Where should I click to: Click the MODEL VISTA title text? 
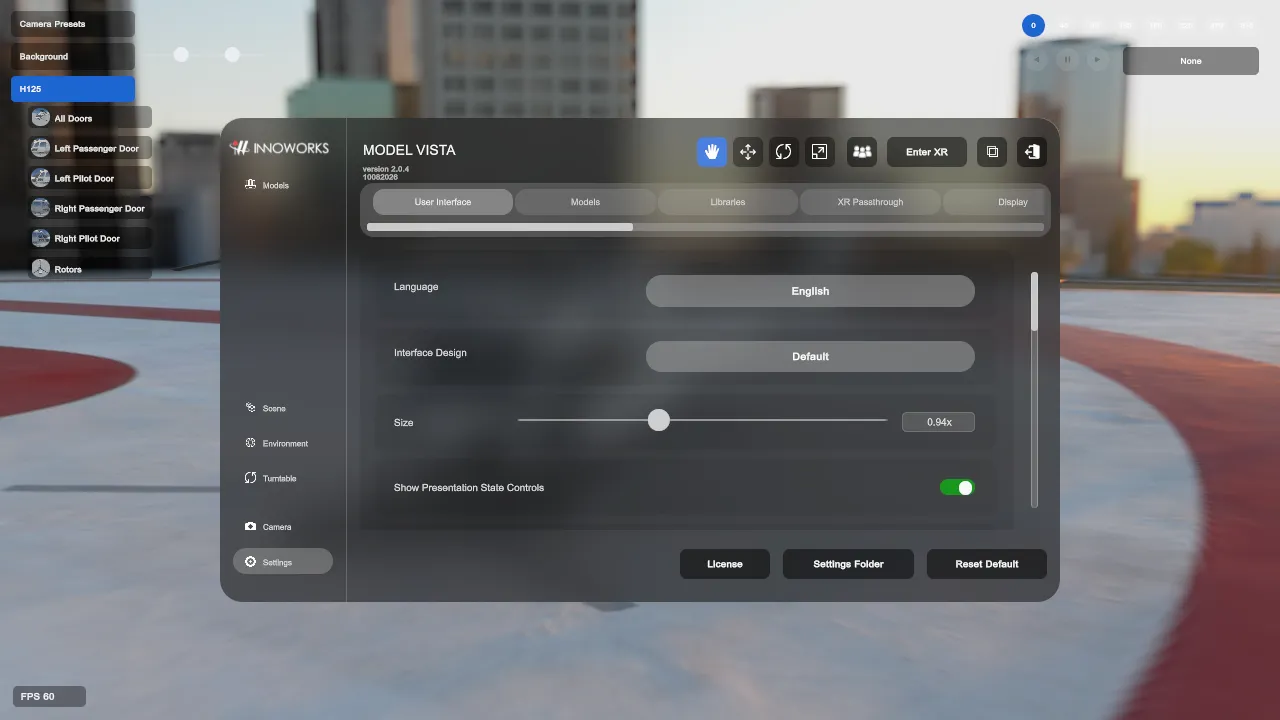pyautogui.click(x=409, y=150)
